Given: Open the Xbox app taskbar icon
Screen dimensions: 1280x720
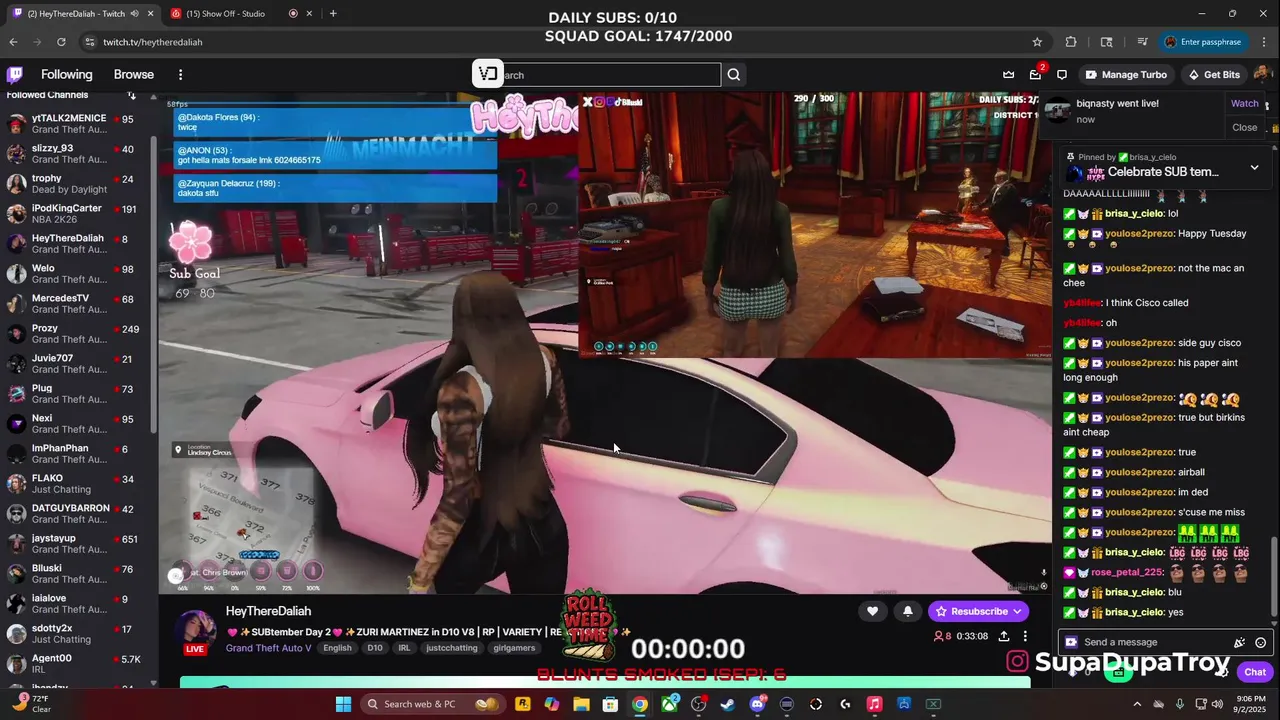Looking at the screenshot, I should coord(669,704).
